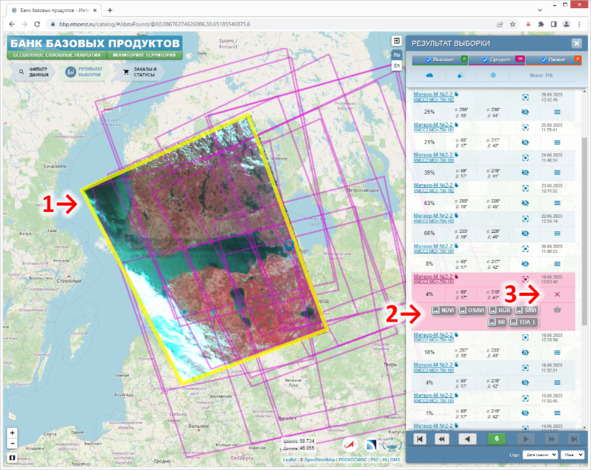The width and height of the screenshot is (591, 470).
Task: Center map on 16.06.2023 scene
Action: tap(525, 368)
